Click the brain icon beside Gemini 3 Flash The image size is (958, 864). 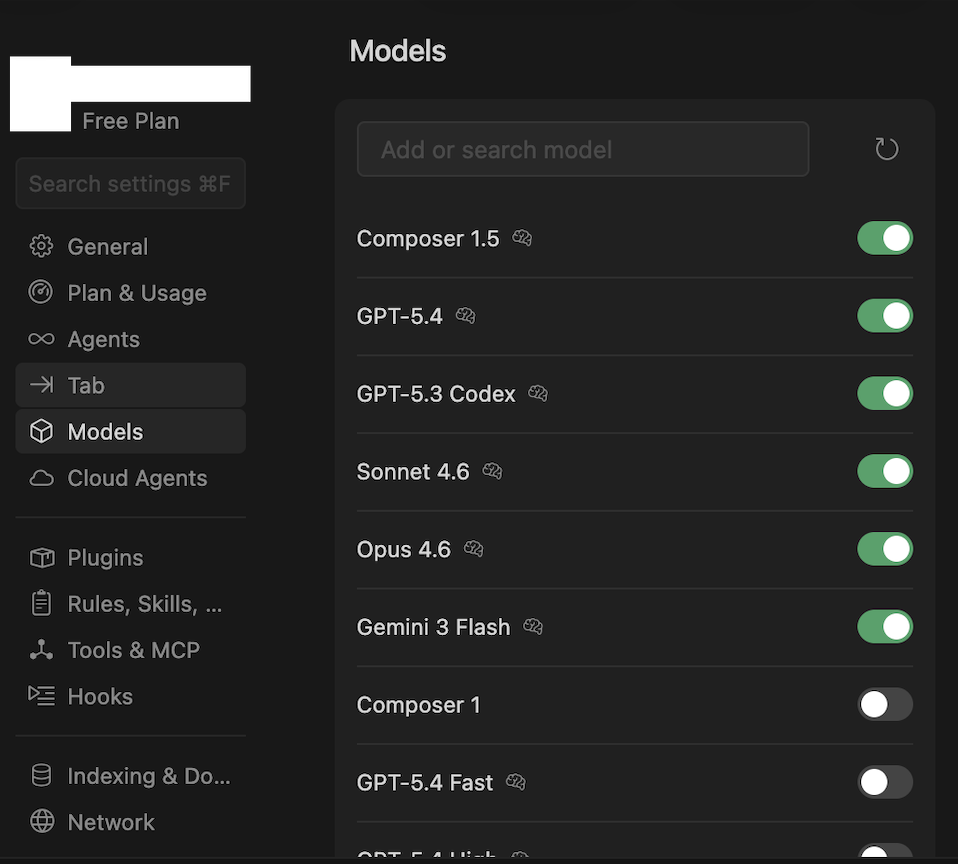tap(533, 627)
